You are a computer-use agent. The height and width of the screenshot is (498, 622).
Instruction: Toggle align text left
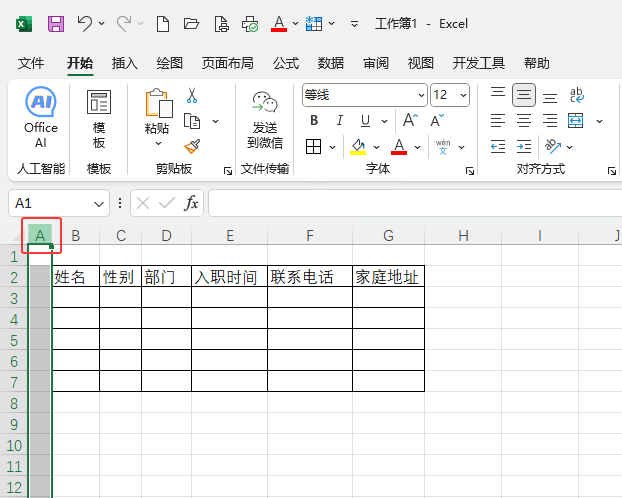pos(498,121)
